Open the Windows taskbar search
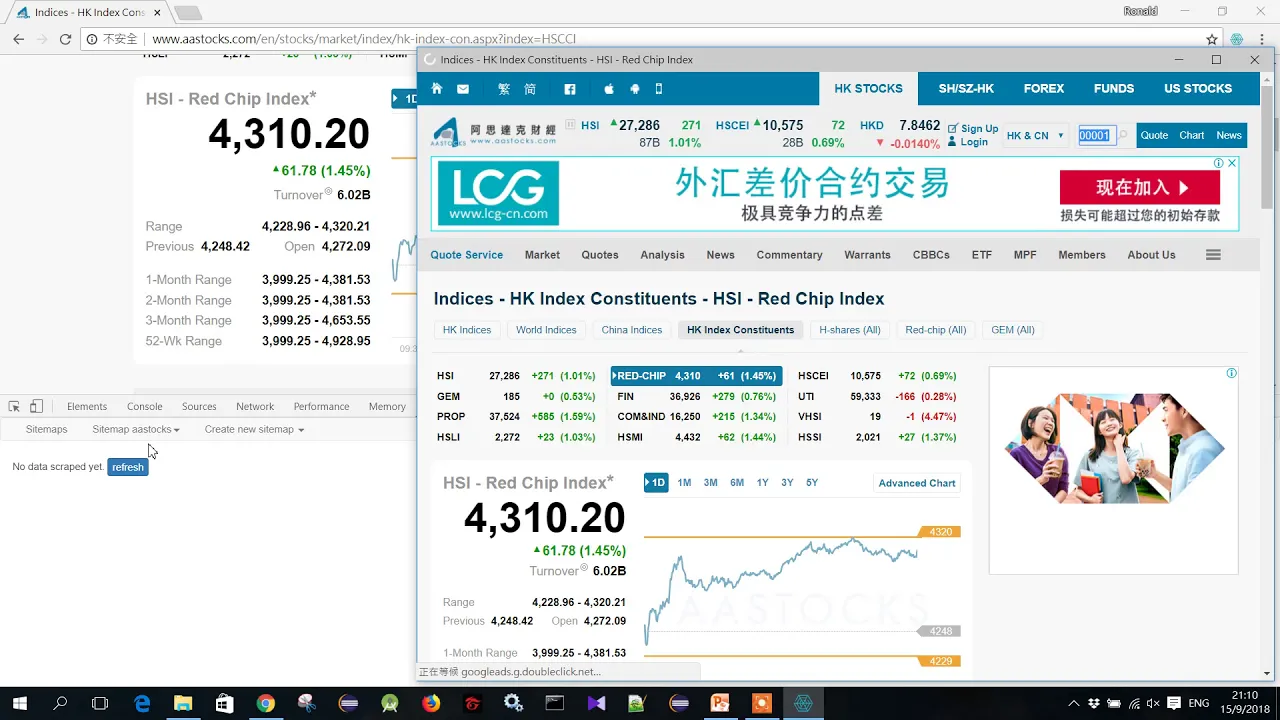 [x=60, y=703]
